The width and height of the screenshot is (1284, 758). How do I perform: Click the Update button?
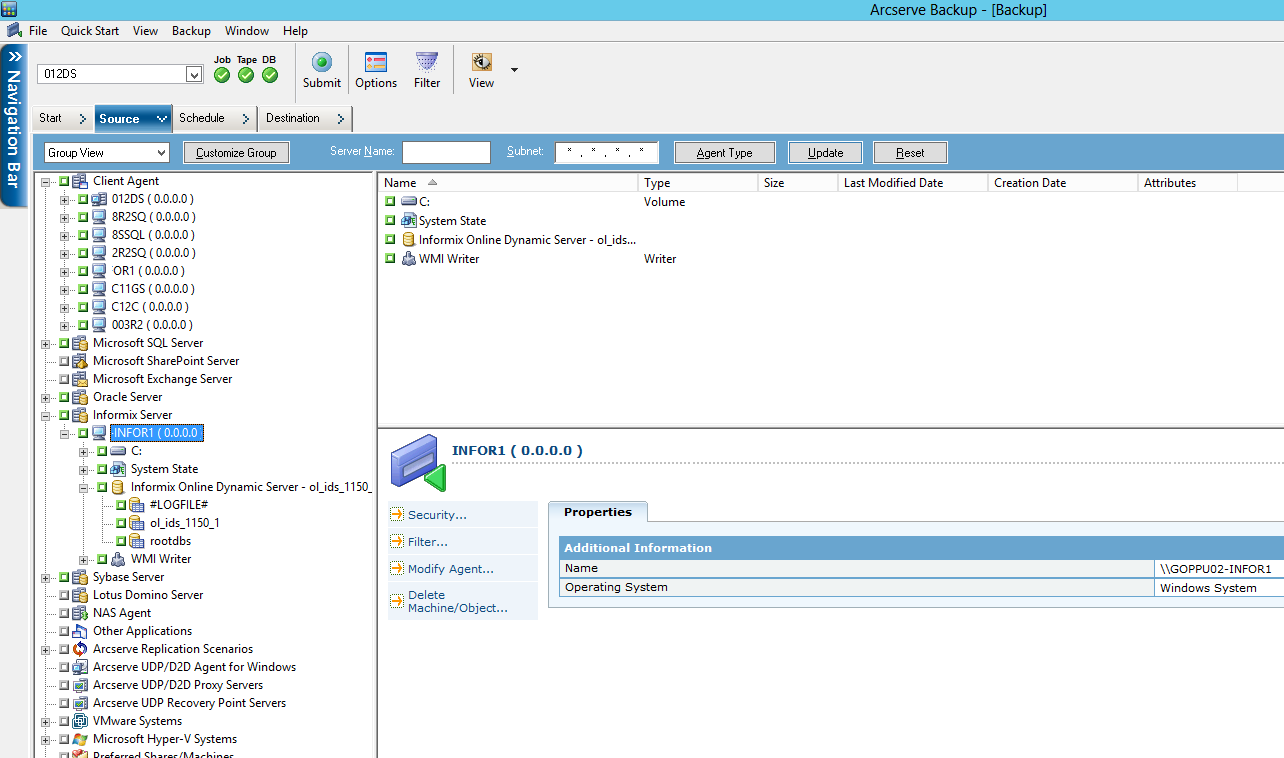(824, 152)
